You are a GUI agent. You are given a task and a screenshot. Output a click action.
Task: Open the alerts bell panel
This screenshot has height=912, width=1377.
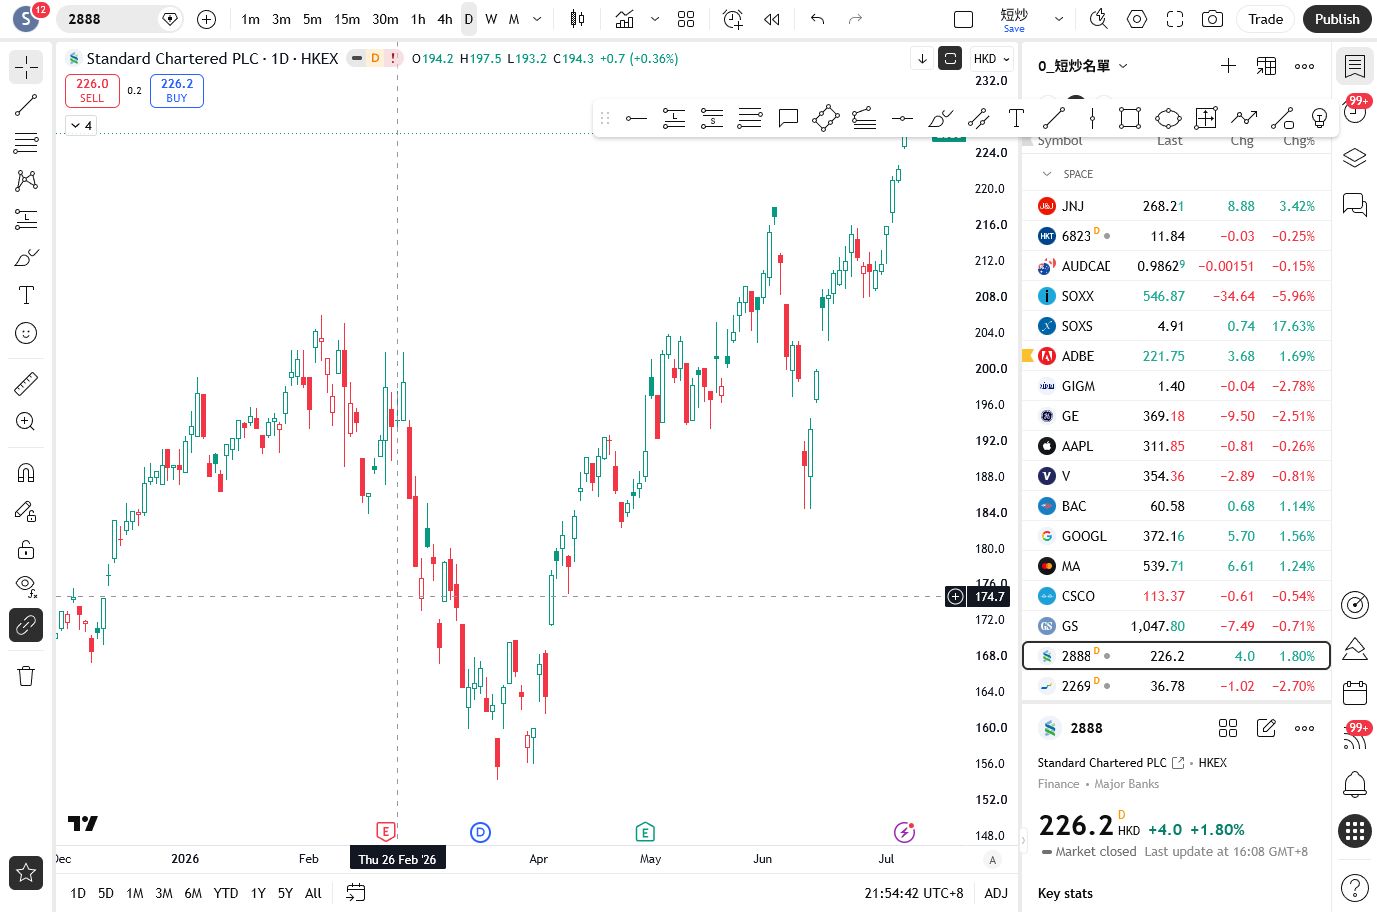[1355, 783]
